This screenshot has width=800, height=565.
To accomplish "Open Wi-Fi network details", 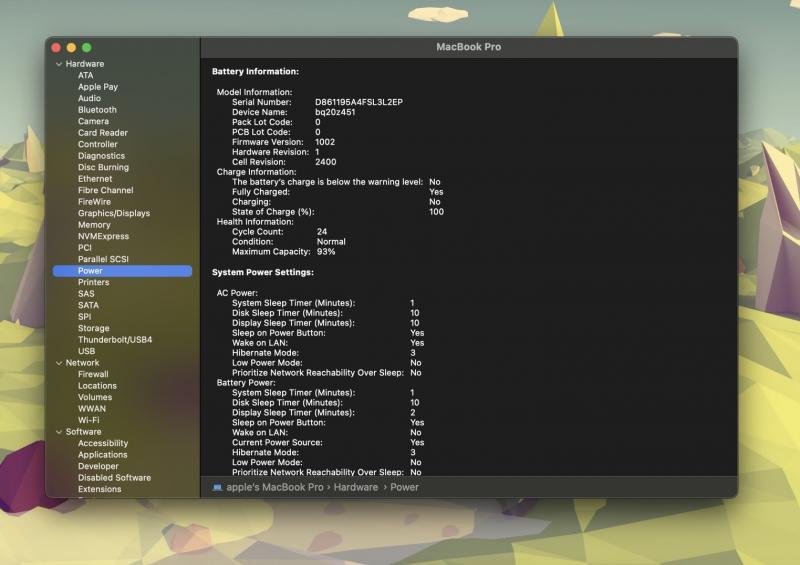I will pyautogui.click(x=89, y=420).
